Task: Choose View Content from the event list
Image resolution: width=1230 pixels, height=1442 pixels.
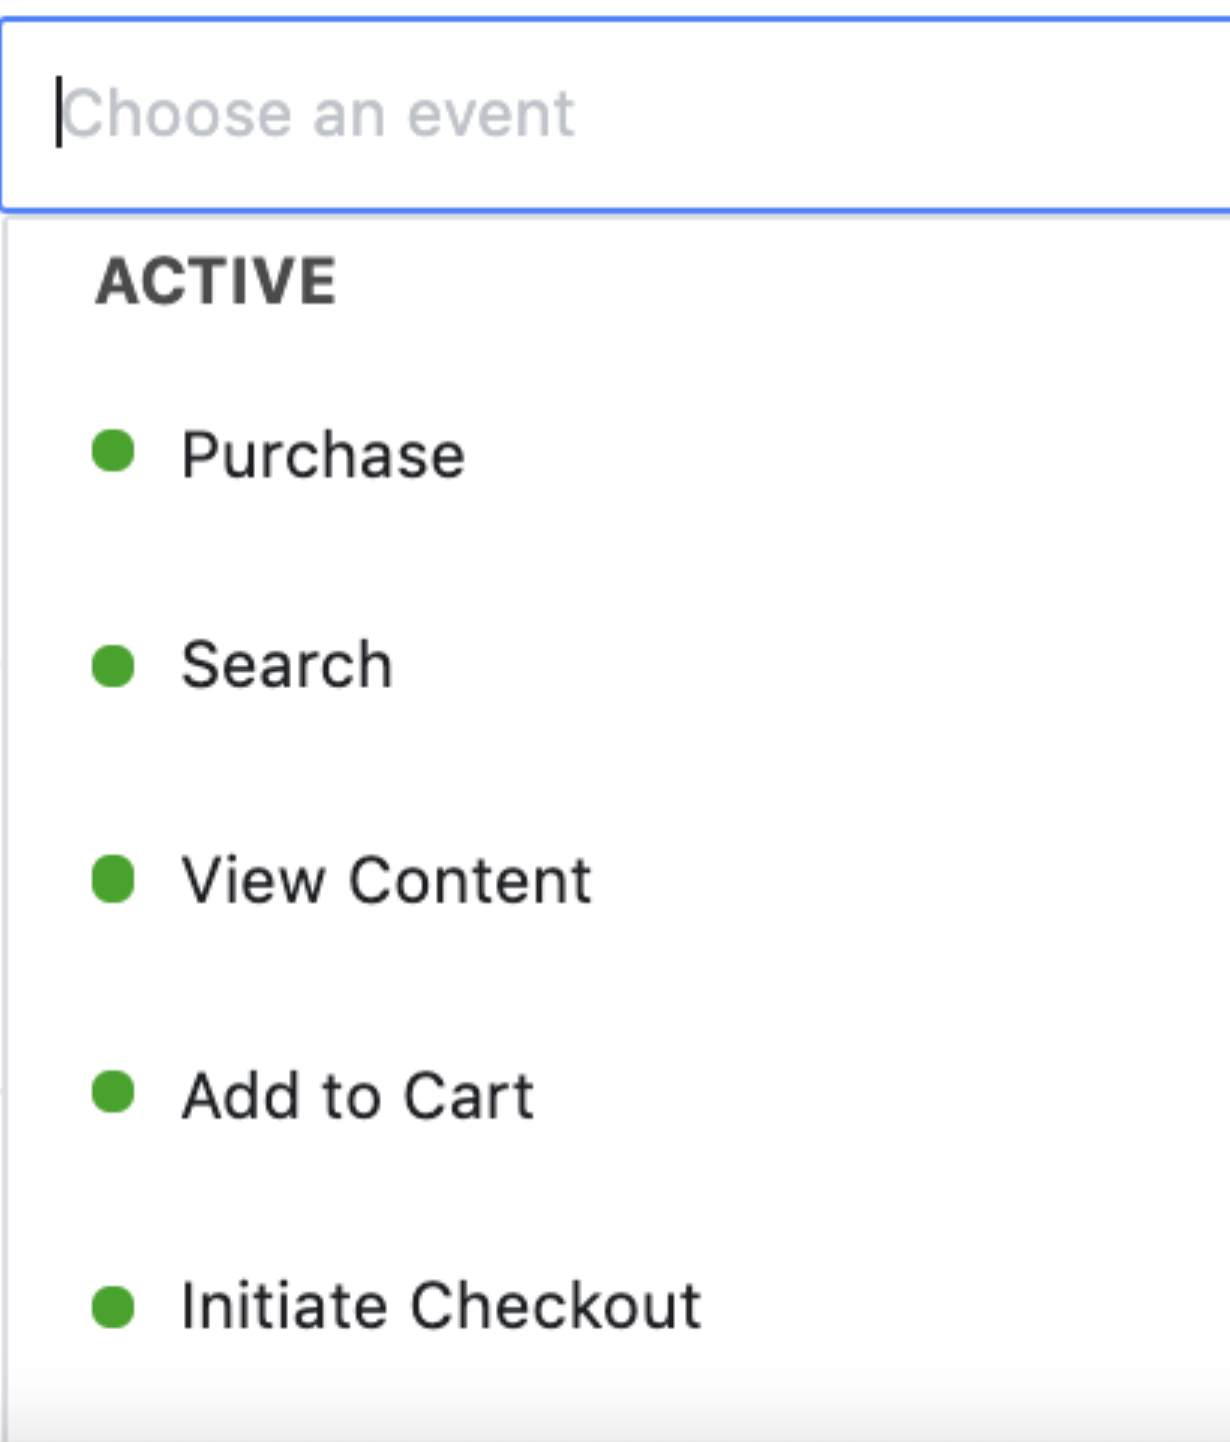Action: point(618,880)
